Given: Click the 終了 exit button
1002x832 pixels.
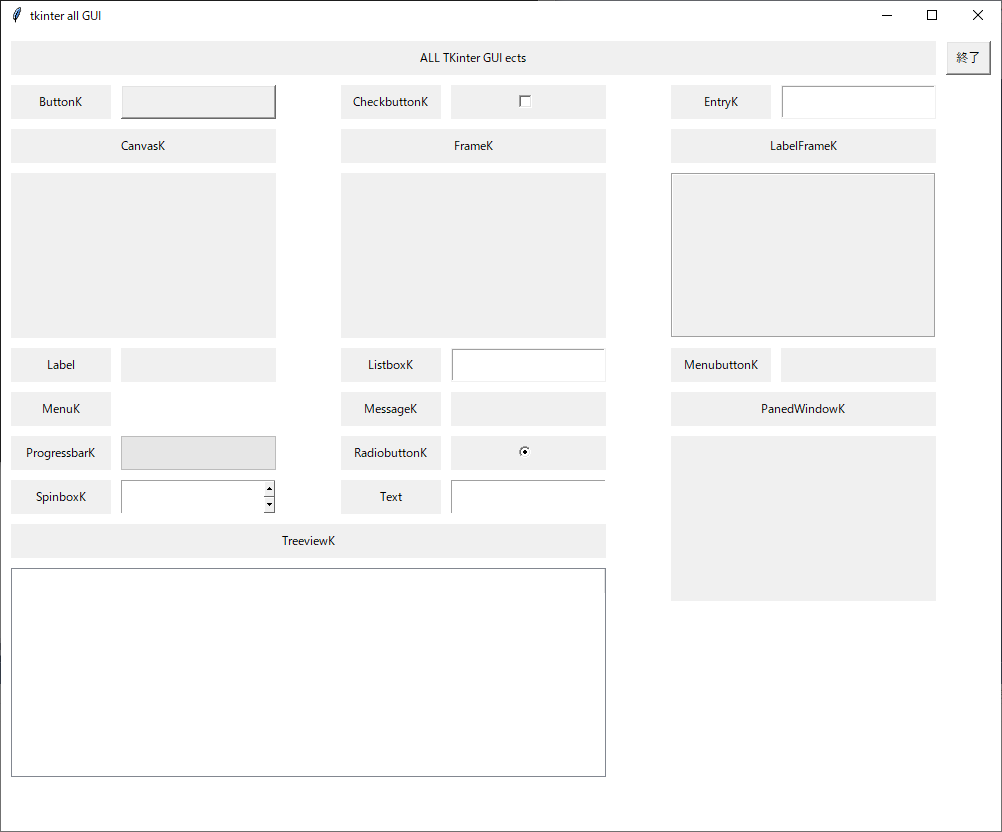Looking at the screenshot, I should coord(968,58).
